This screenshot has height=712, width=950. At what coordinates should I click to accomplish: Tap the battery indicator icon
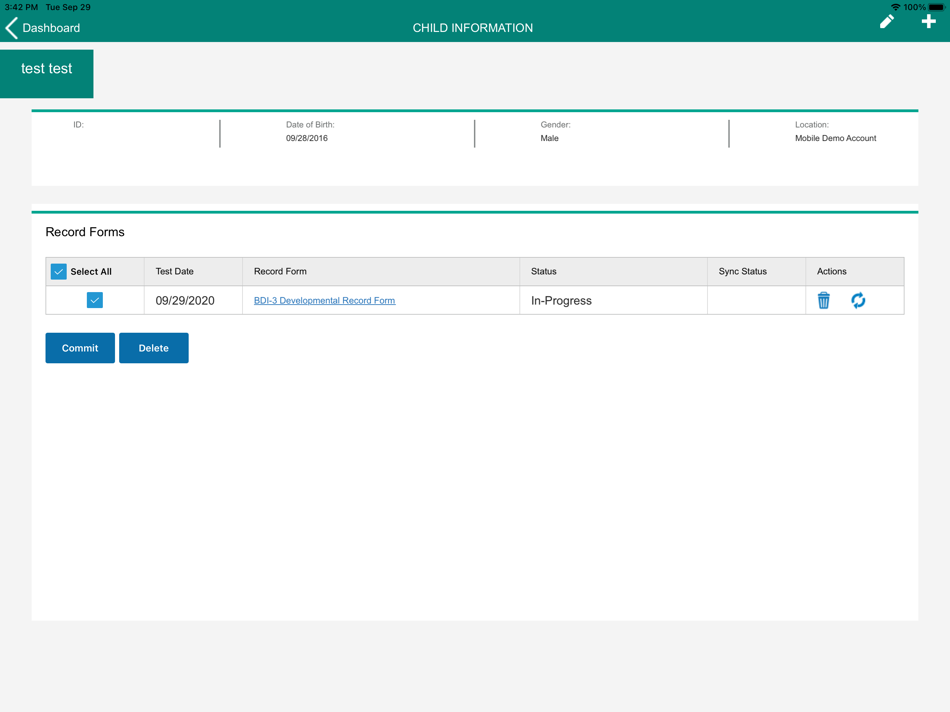coord(936,7)
